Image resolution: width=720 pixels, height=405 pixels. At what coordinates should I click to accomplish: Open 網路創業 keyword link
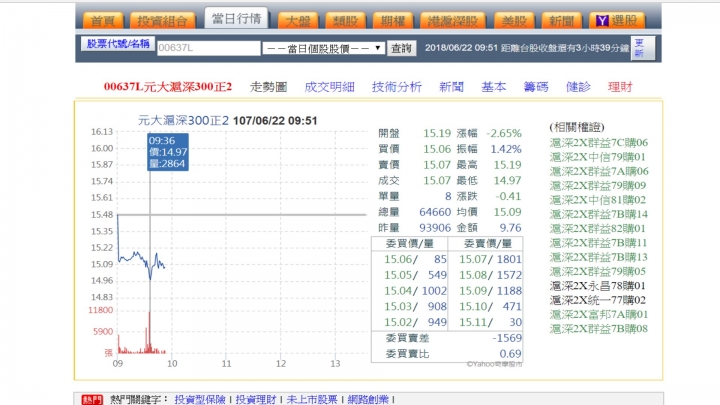[368, 399]
